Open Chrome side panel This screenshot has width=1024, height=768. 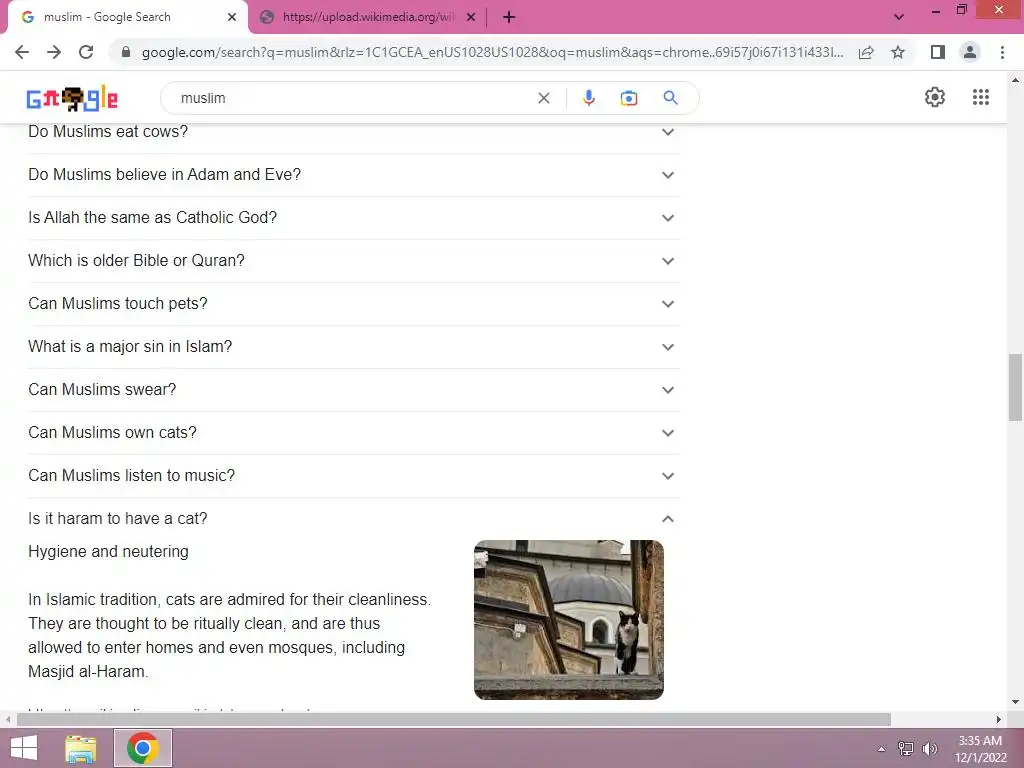coord(938,52)
